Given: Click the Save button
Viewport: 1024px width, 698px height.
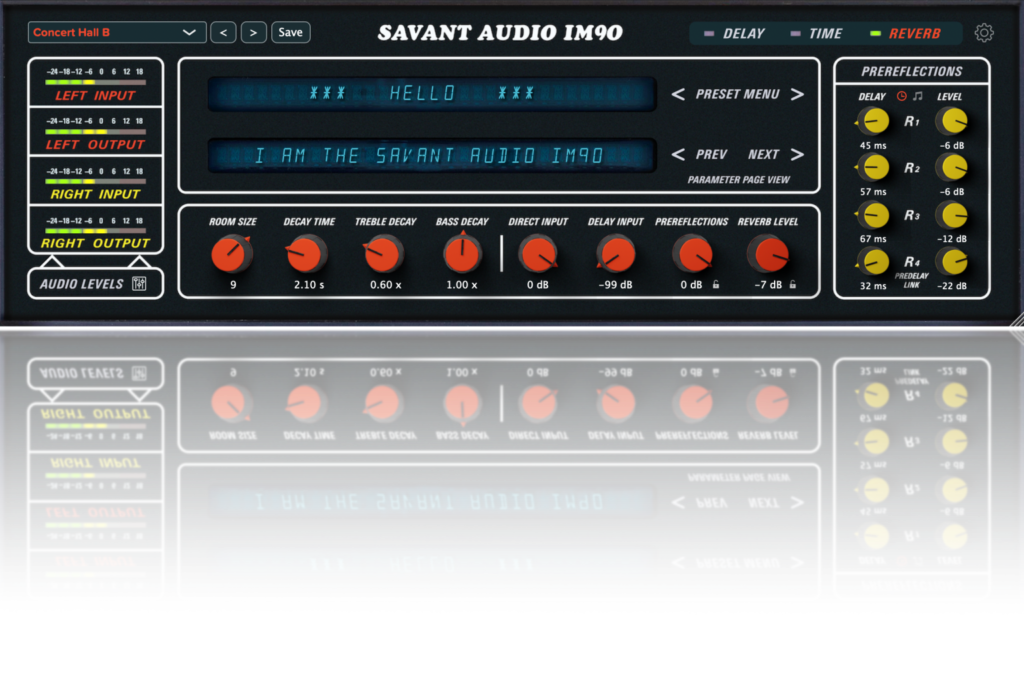Looking at the screenshot, I should 290,33.
